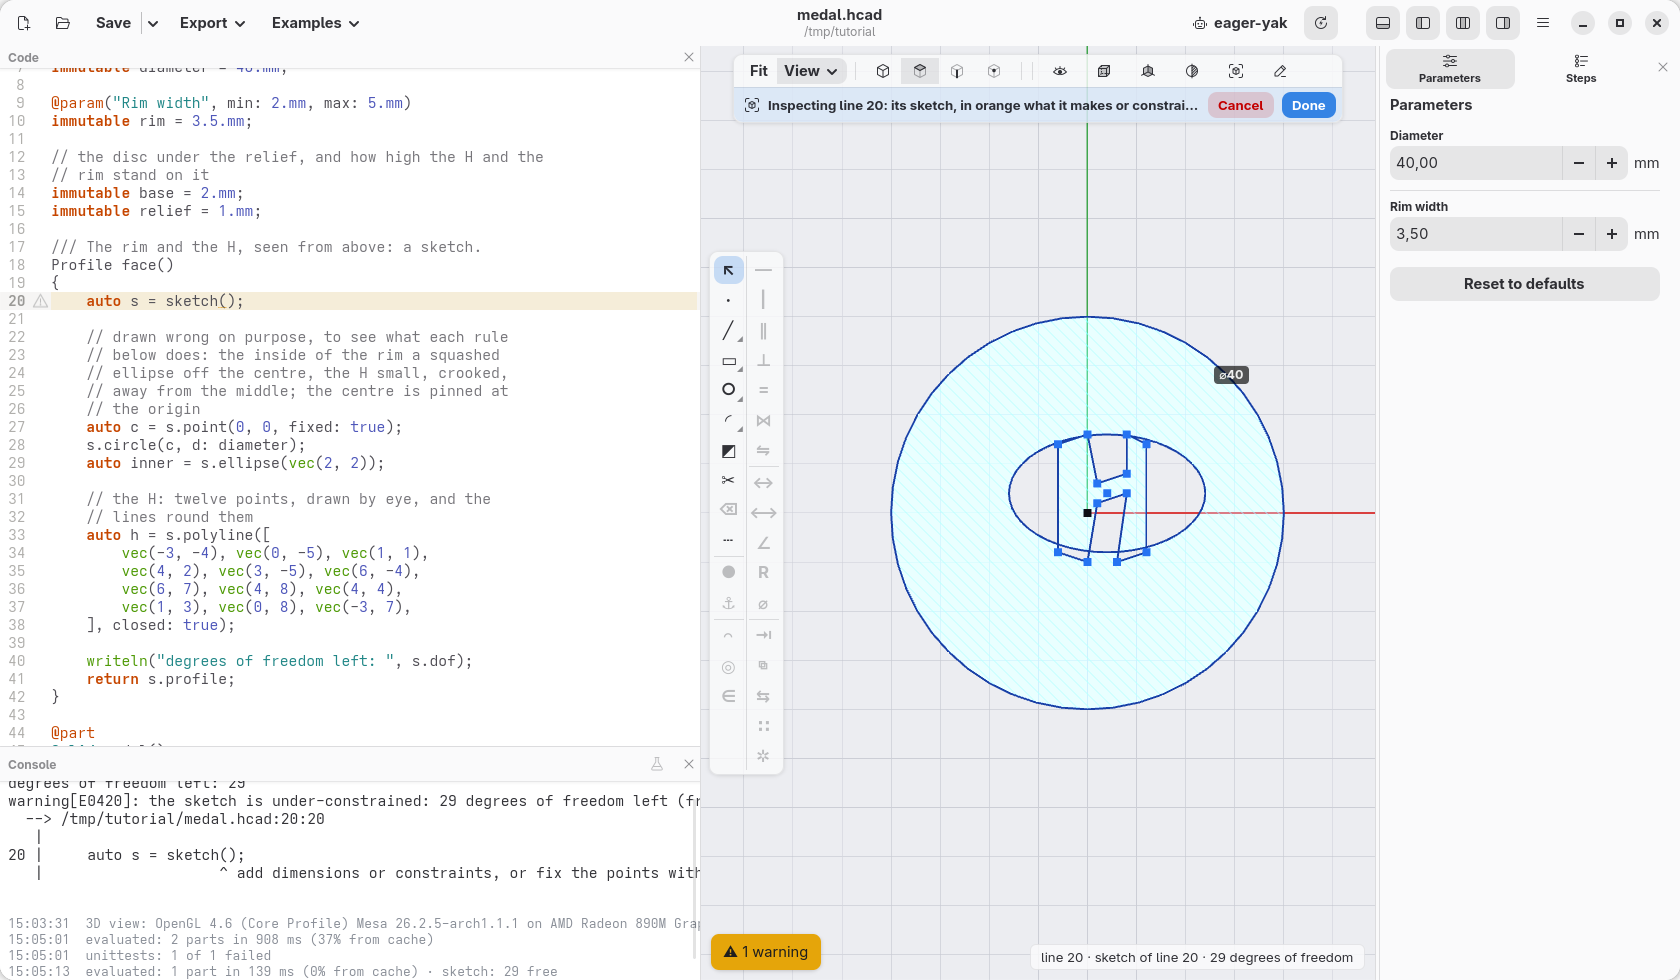
Task: Click the pencil edit icon in the view toolbar
Action: pos(1280,71)
